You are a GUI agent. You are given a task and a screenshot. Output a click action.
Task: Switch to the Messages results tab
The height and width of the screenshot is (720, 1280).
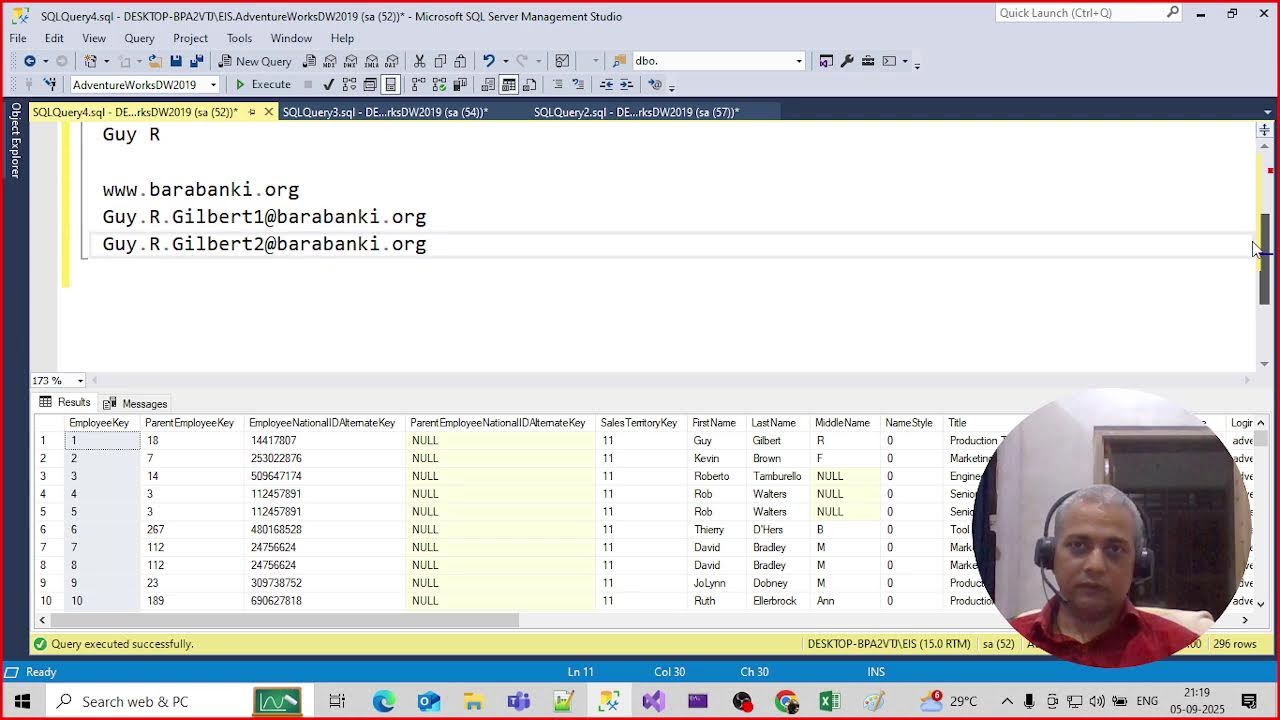[x=135, y=403]
